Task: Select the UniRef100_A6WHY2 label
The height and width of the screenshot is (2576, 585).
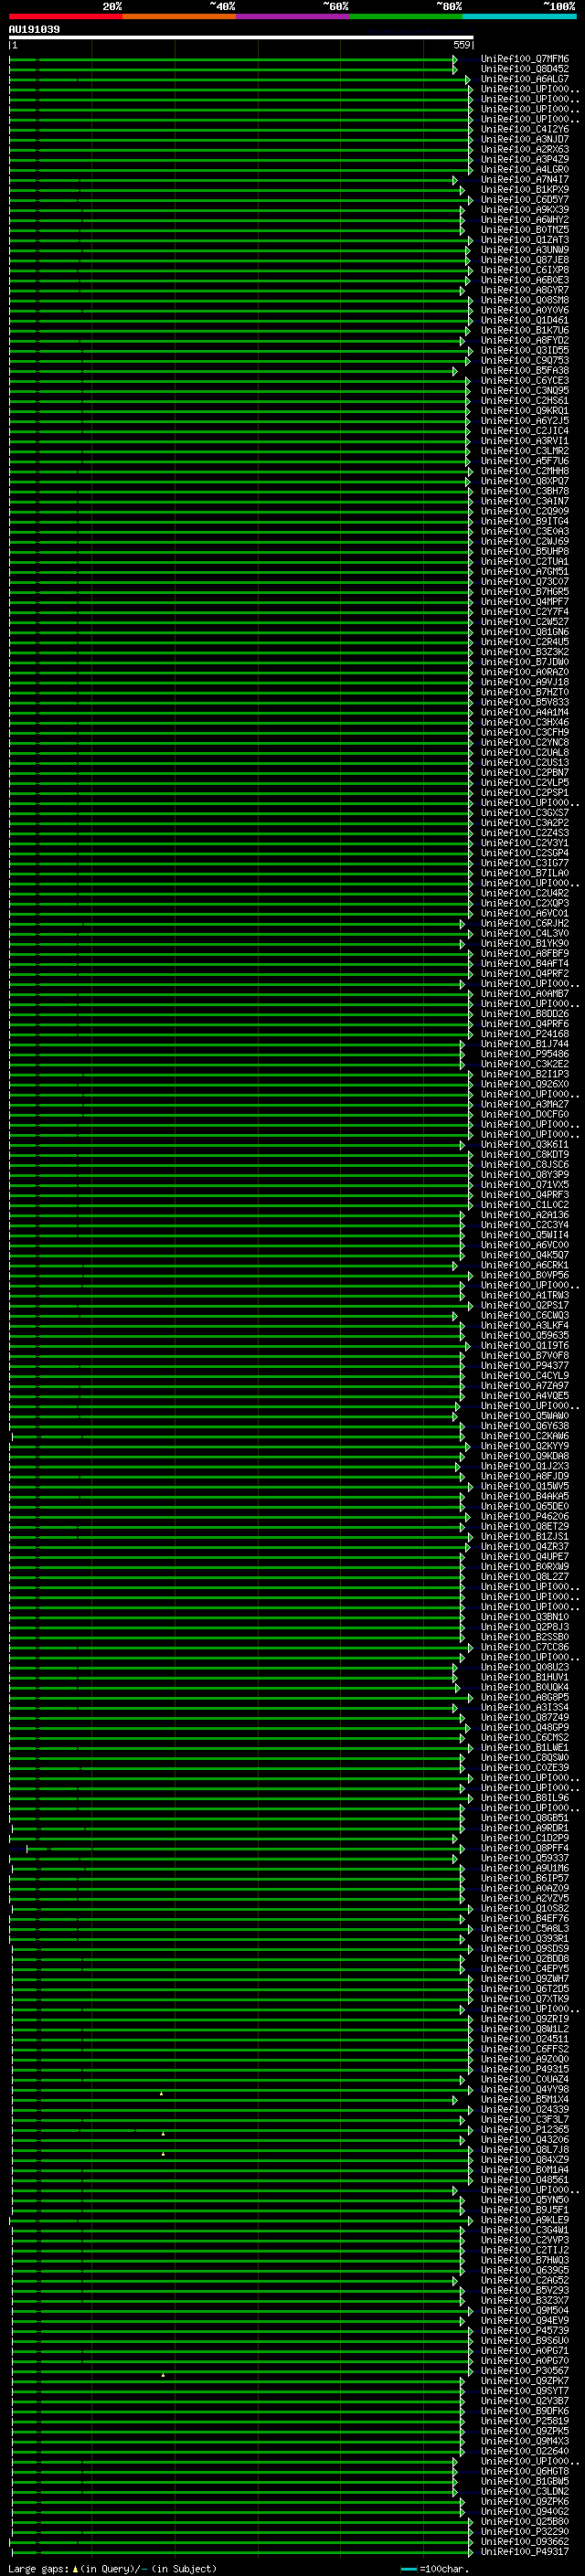Action: point(524,219)
